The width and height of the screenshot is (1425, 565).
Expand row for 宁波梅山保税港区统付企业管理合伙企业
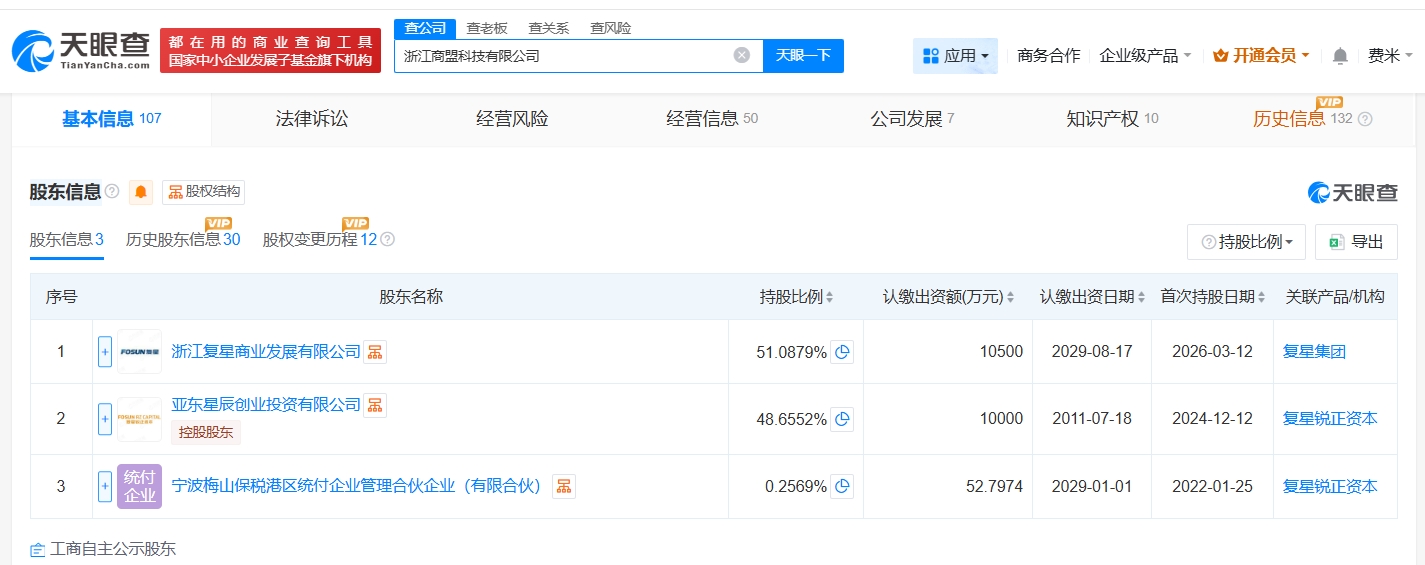point(105,487)
